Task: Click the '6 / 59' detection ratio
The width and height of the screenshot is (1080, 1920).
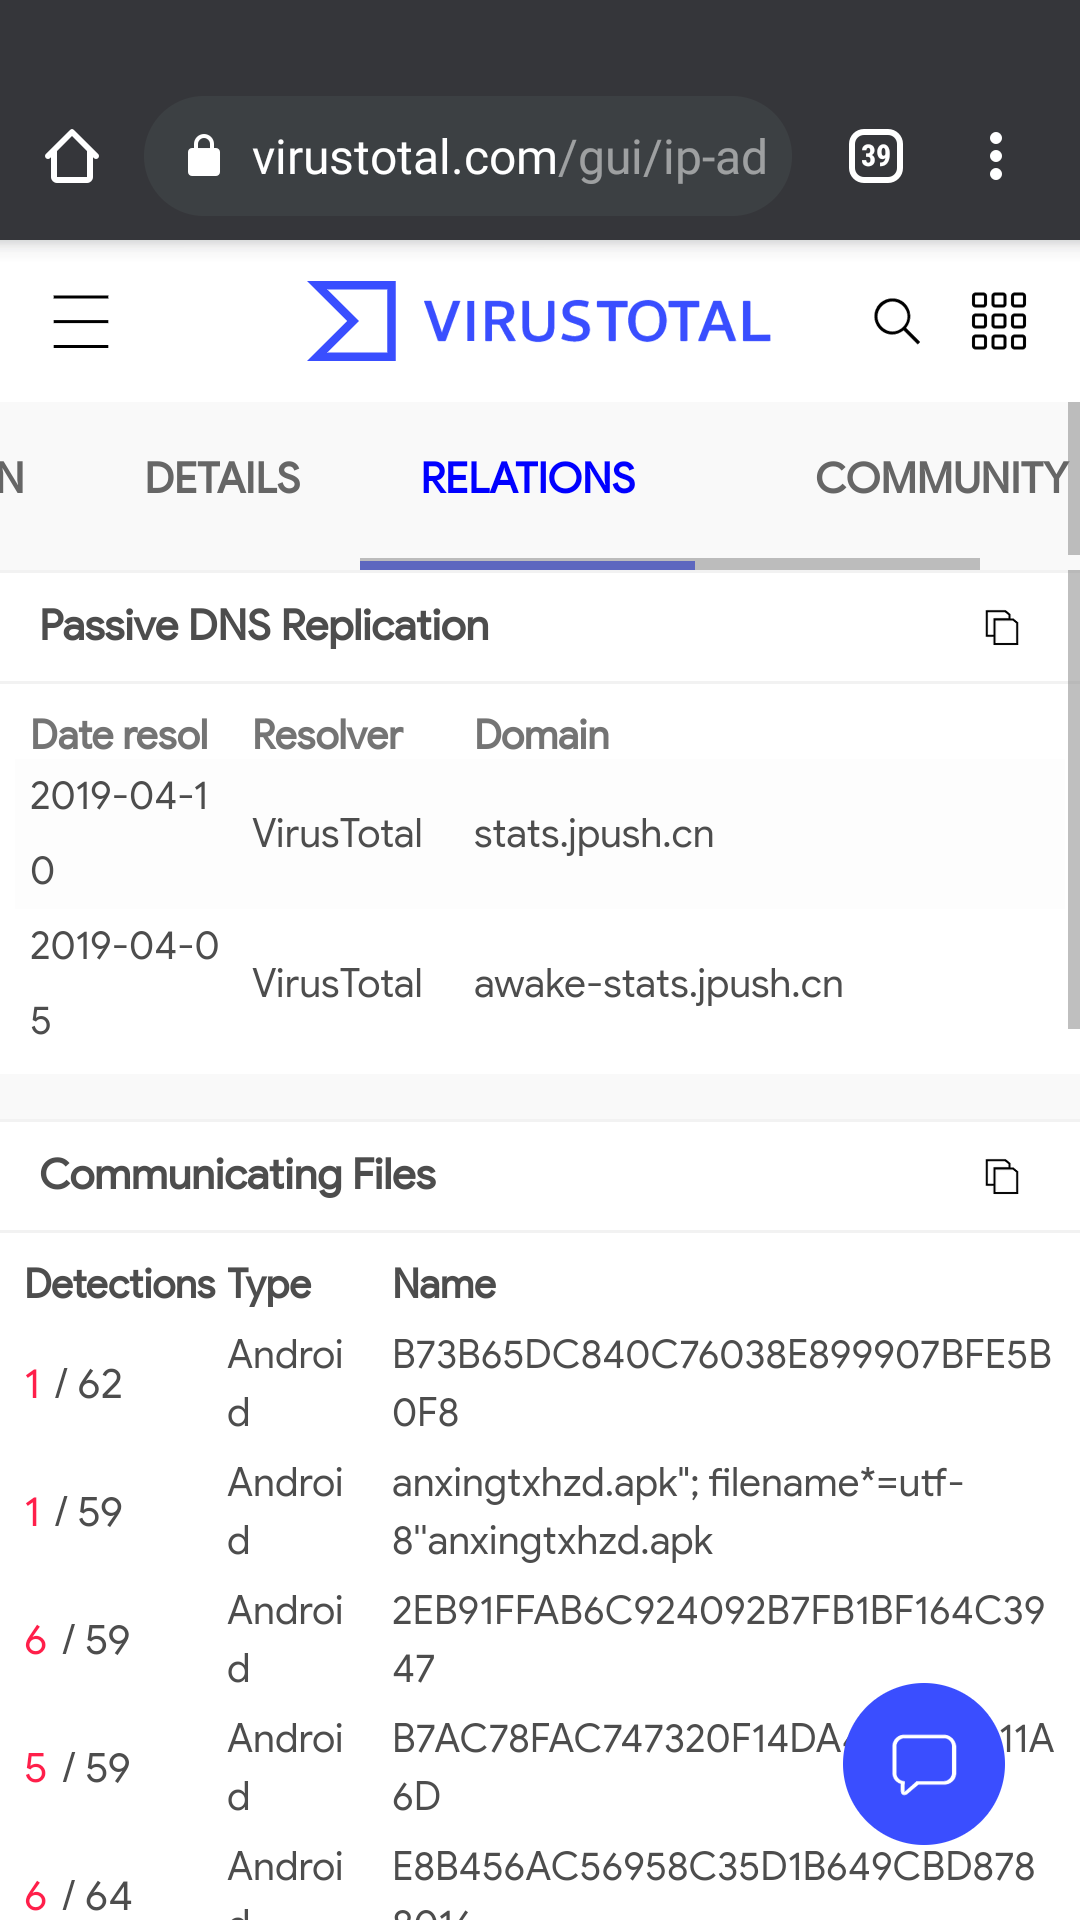Action: [77, 1640]
